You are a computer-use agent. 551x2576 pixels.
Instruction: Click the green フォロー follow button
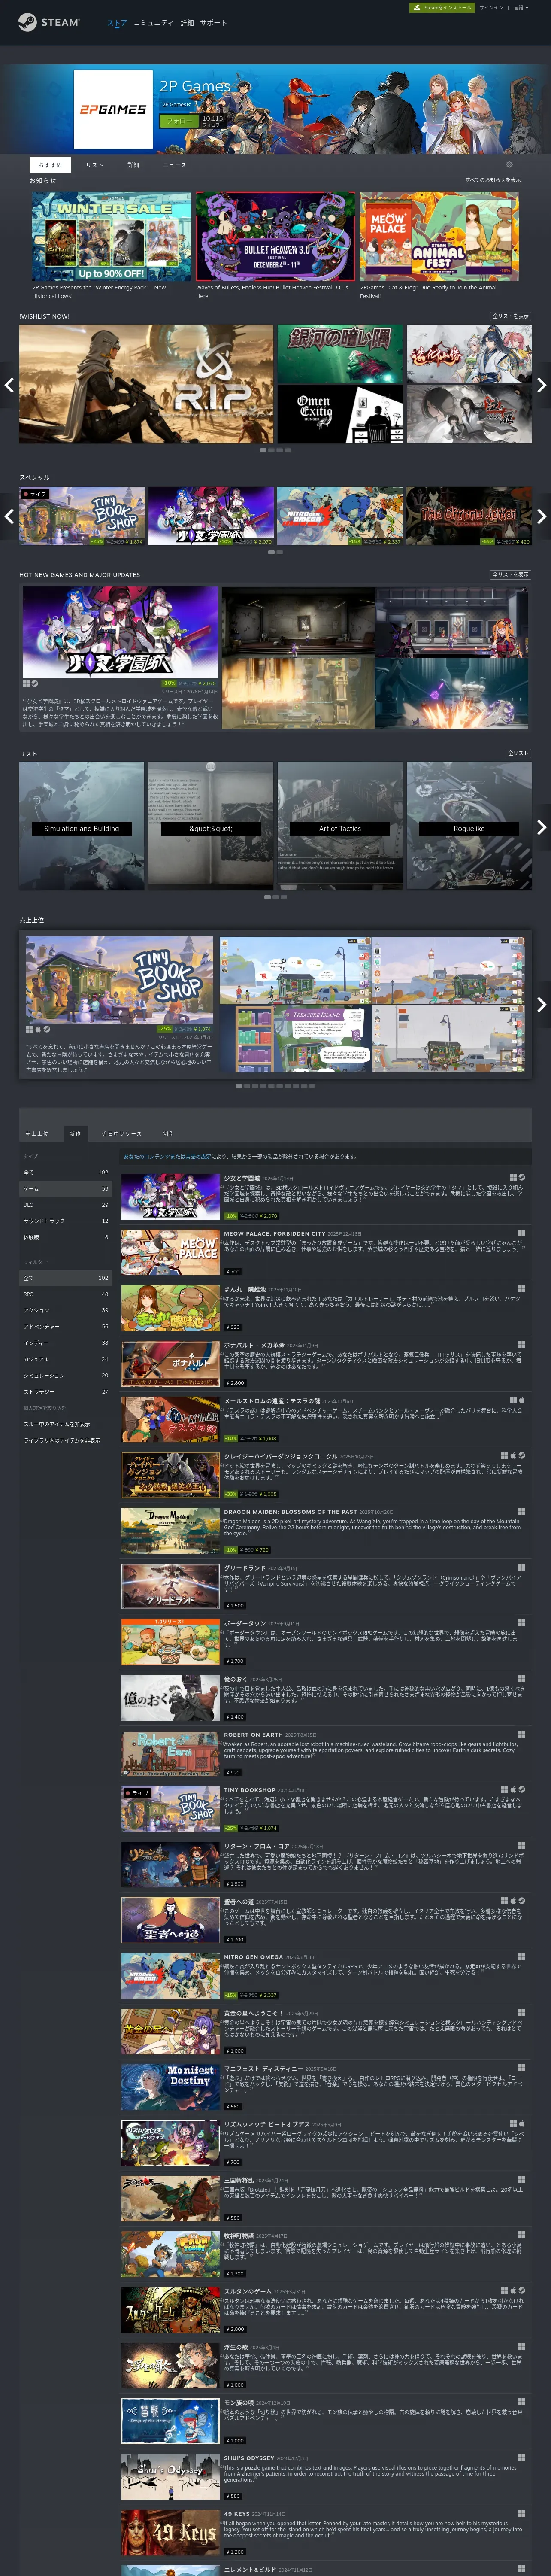(179, 120)
